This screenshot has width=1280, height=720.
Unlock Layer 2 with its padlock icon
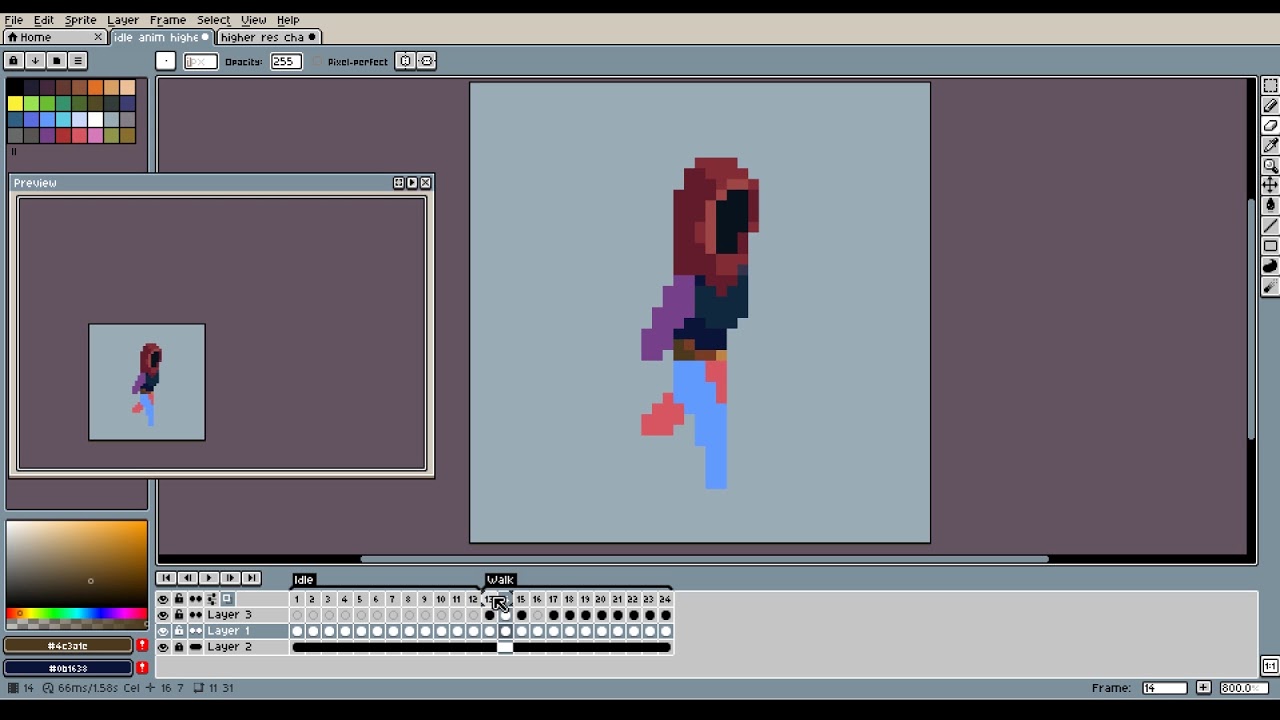[179, 647]
